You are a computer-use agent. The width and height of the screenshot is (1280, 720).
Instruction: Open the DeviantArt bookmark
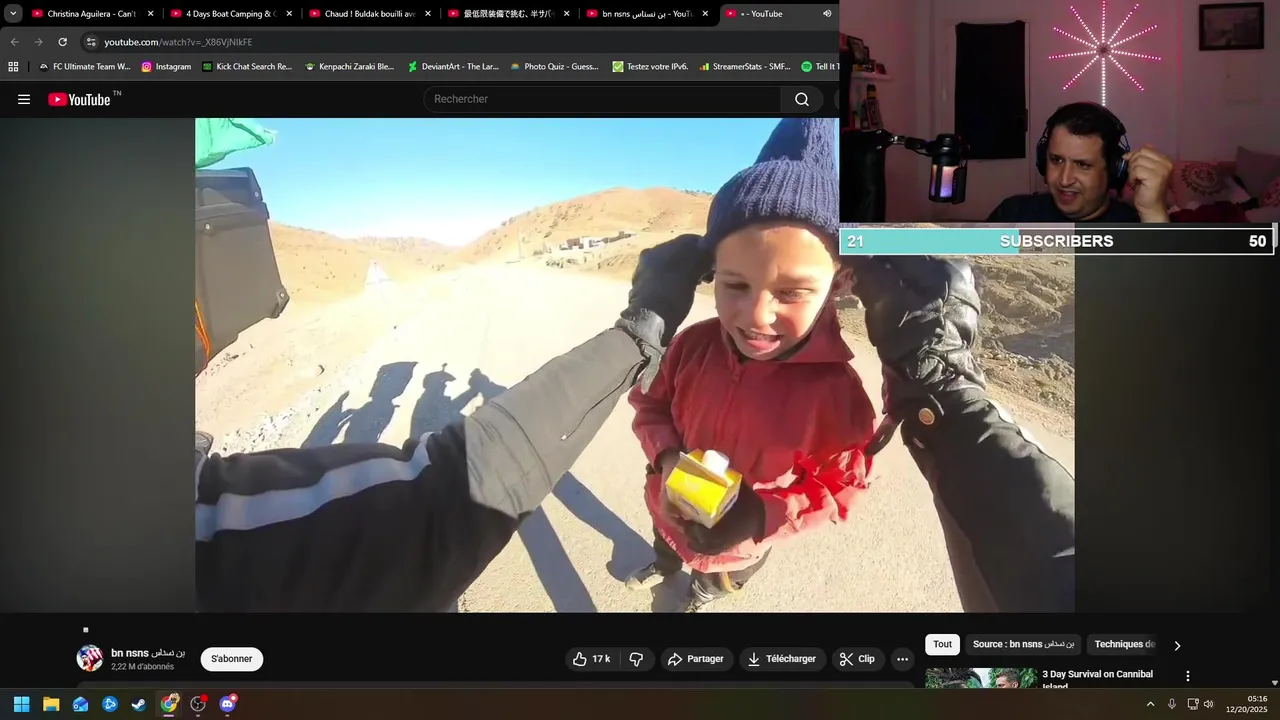pos(453,67)
